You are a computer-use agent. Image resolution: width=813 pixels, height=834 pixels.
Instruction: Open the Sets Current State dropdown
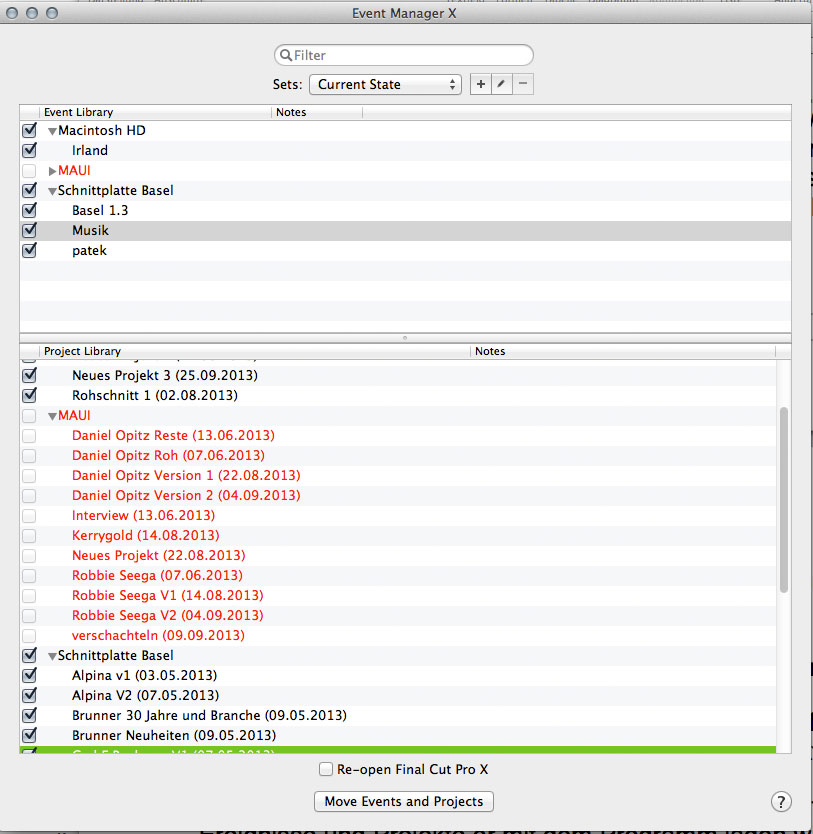[x=385, y=85]
